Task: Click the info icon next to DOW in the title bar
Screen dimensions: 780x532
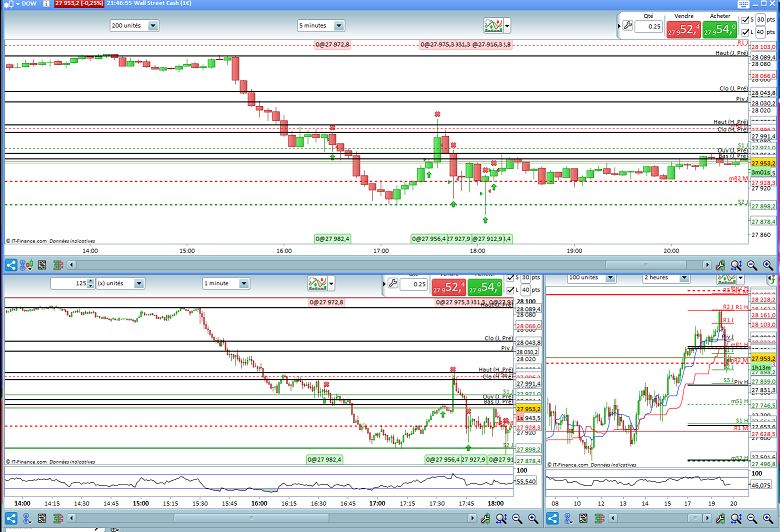Action: pos(46,3)
